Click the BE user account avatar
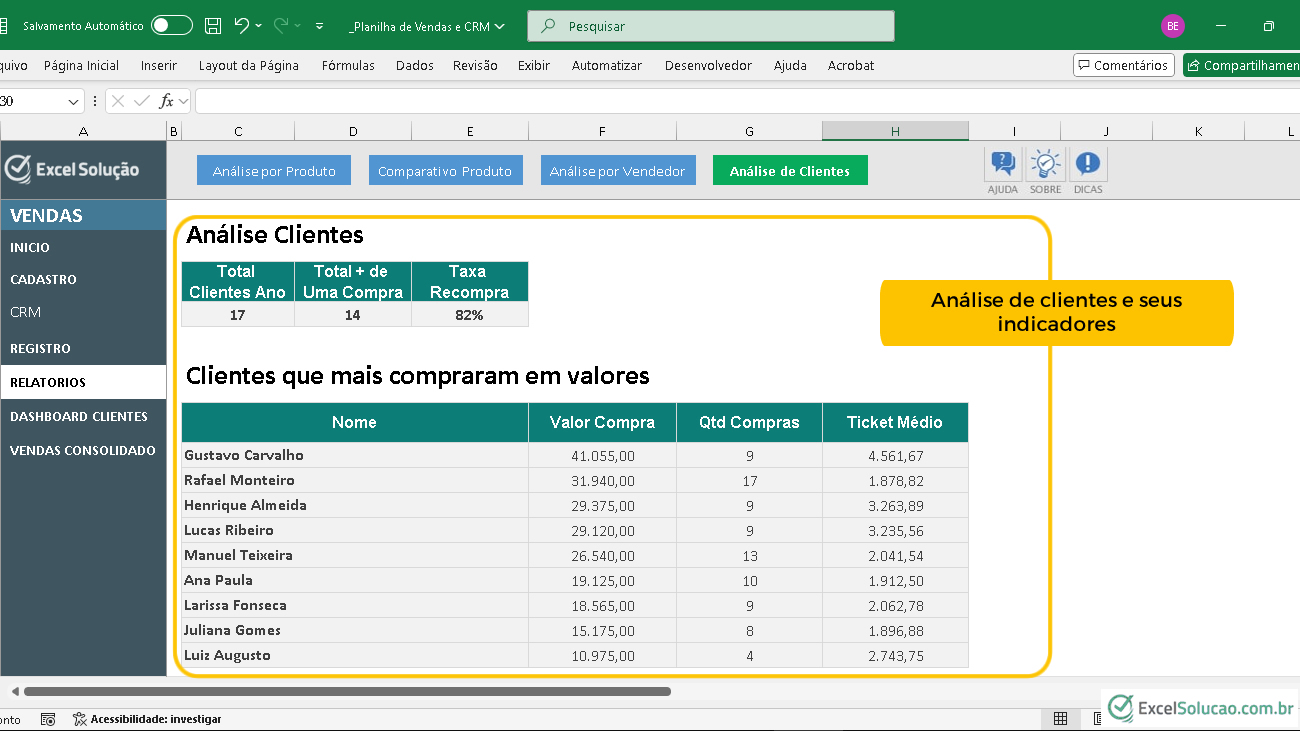Image resolution: width=1300 pixels, height=731 pixels. pos(1173,26)
